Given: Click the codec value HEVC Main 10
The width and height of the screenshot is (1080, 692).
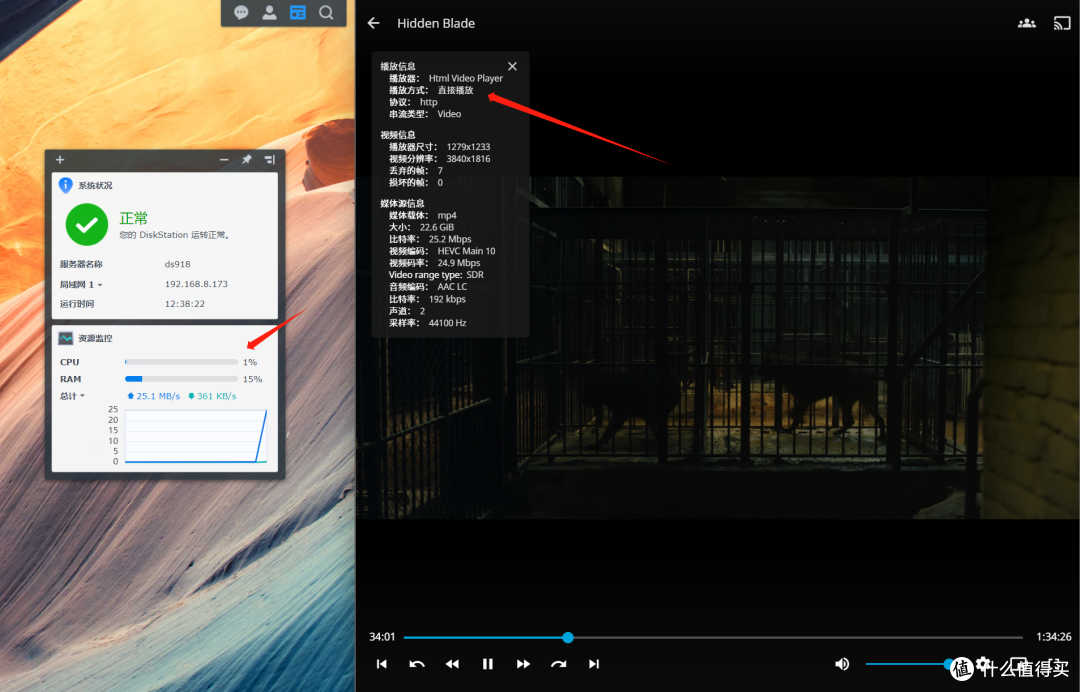Looking at the screenshot, I should click(466, 251).
